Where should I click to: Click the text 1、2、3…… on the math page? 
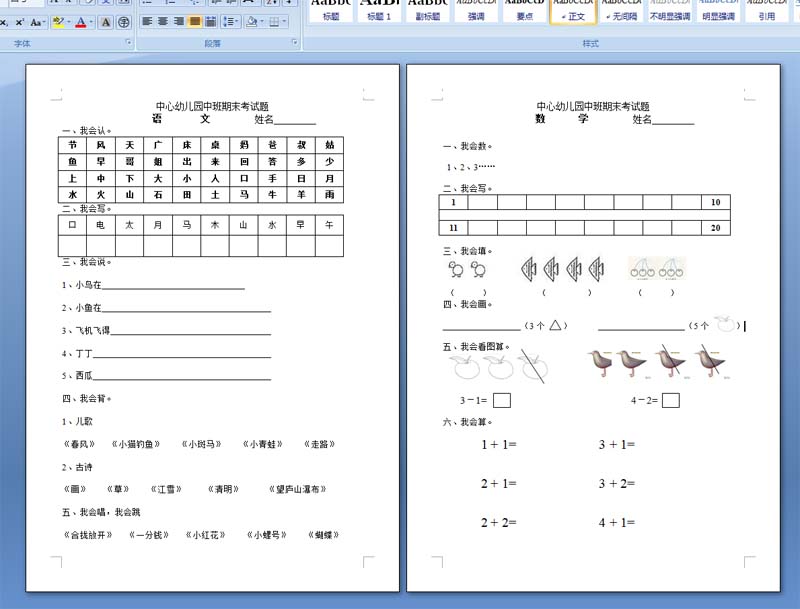pyautogui.click(x=470, y=167)
